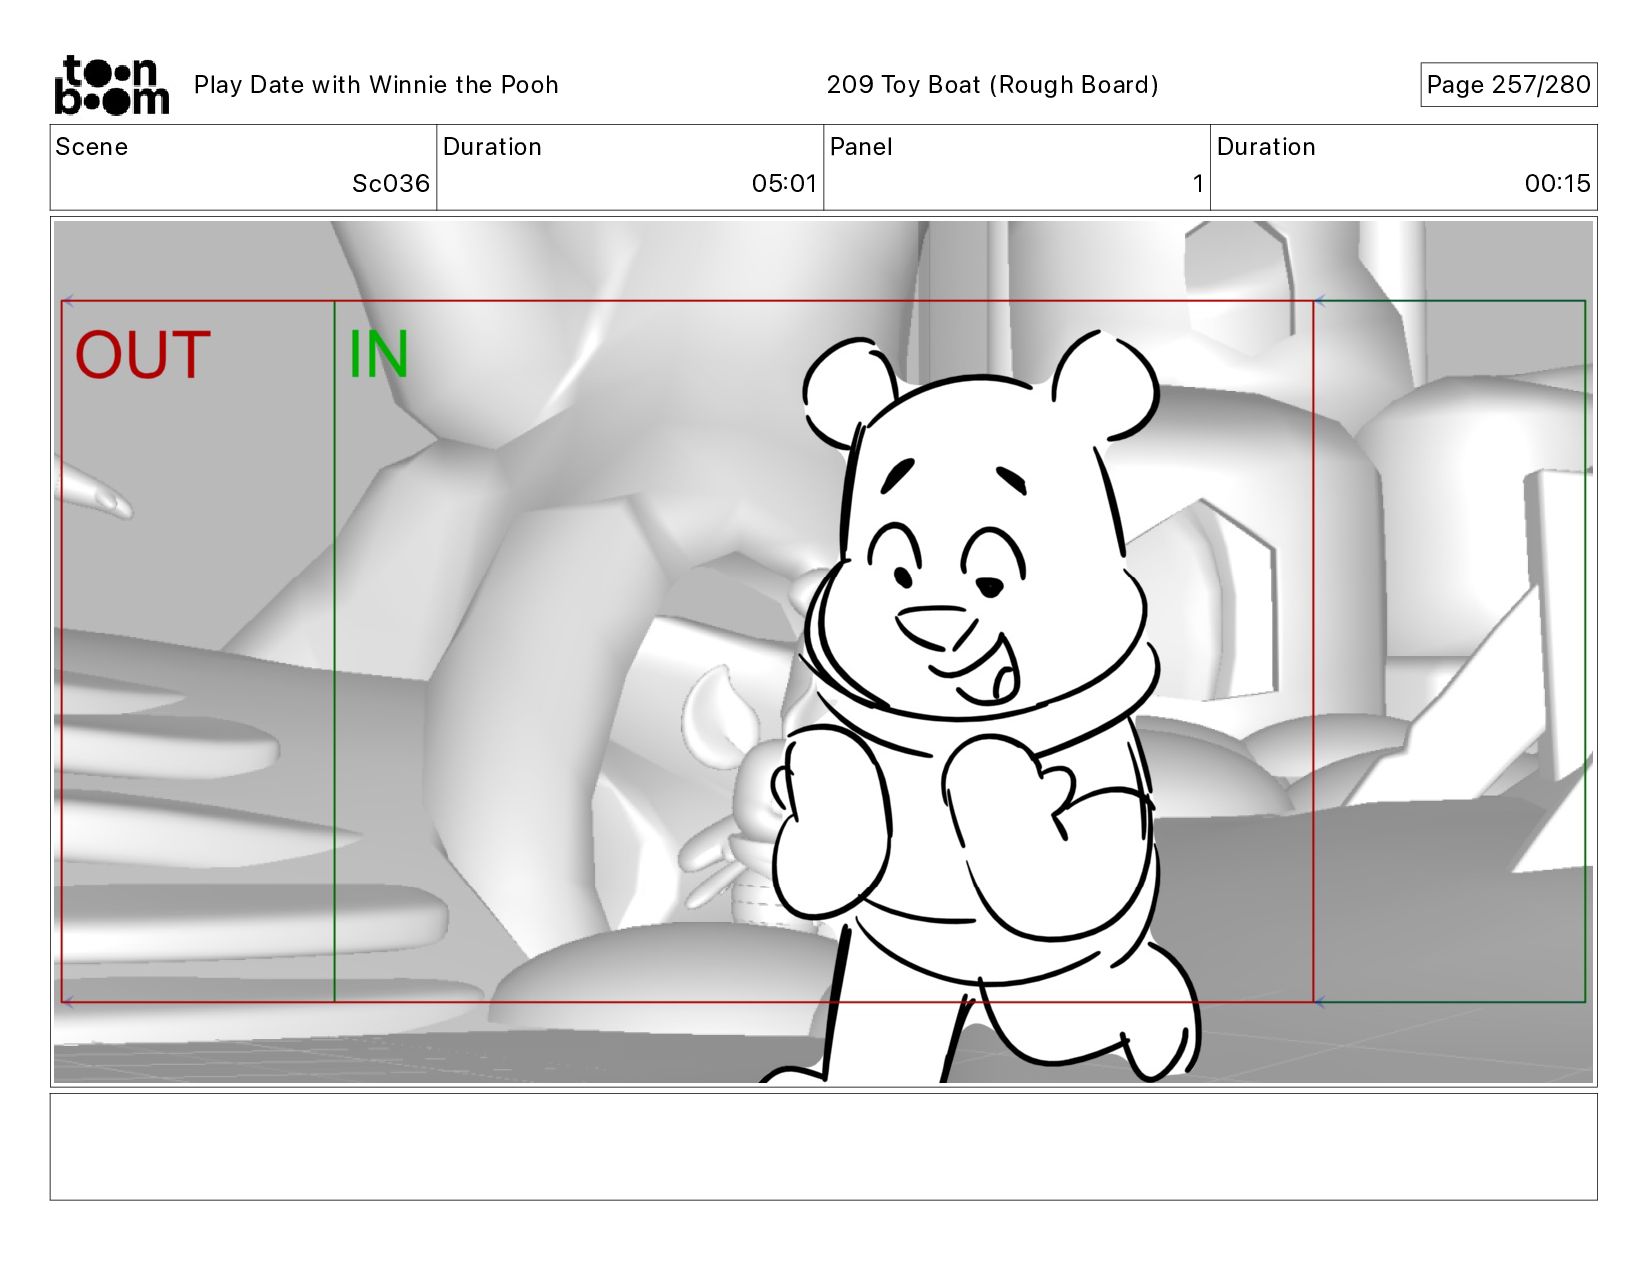Click the '209 Toy Boat (Rough Board)' heading
1650x1275 pixels.
click(992, 85)
